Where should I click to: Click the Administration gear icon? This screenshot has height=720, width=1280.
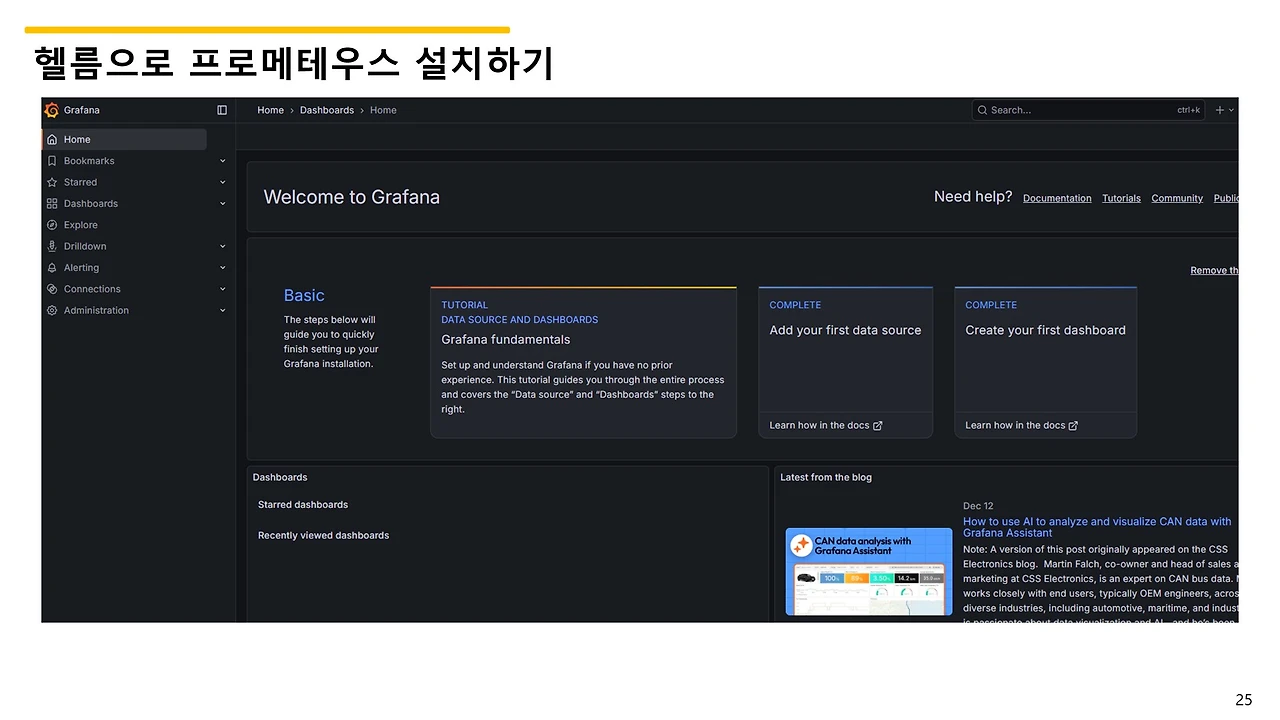point(52,310)
